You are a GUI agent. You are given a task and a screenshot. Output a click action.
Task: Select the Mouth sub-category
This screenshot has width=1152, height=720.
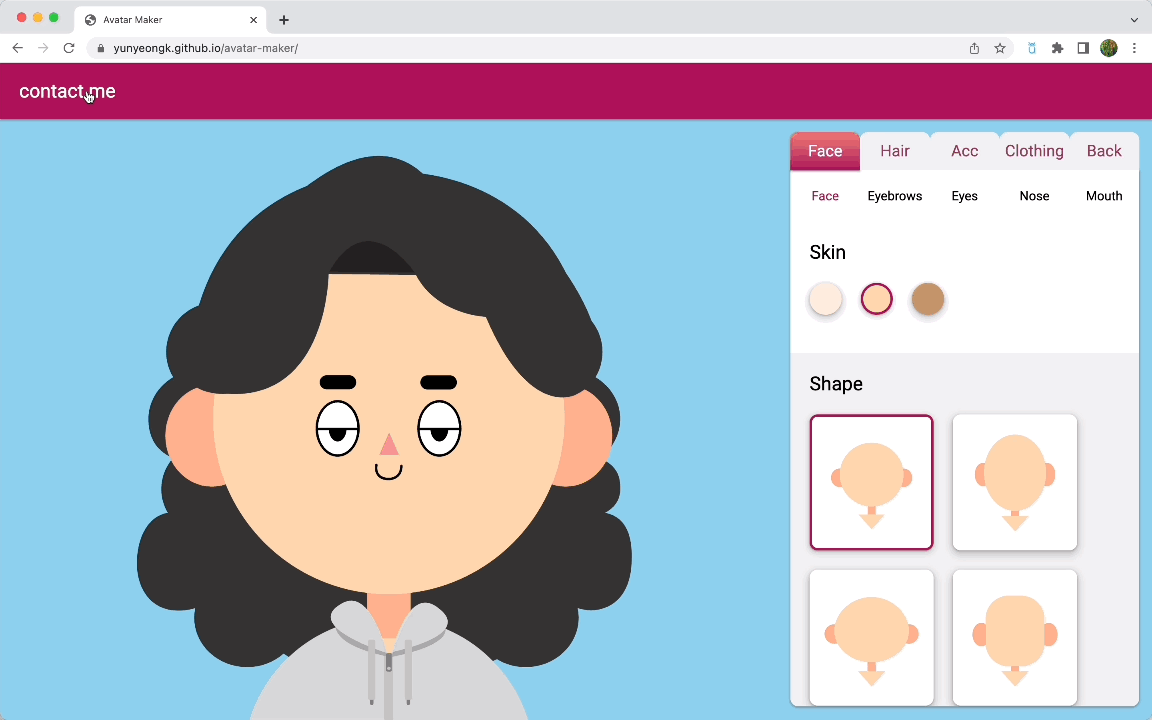coord(1104,196)
